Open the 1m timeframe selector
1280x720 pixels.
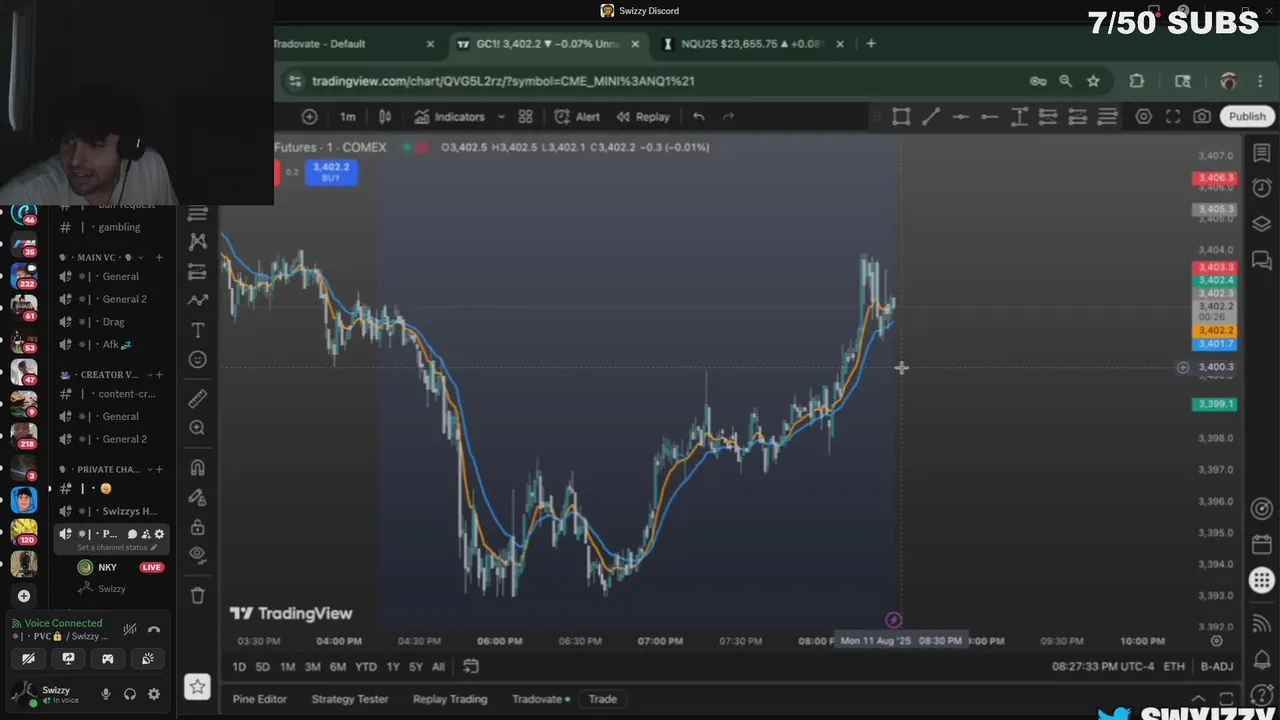click(347, 117)
